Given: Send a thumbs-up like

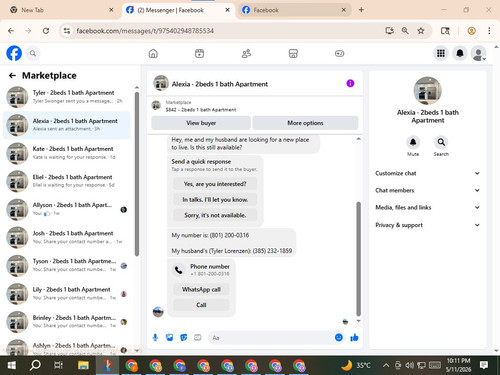Looking at the screenshot, I should 354,338.
